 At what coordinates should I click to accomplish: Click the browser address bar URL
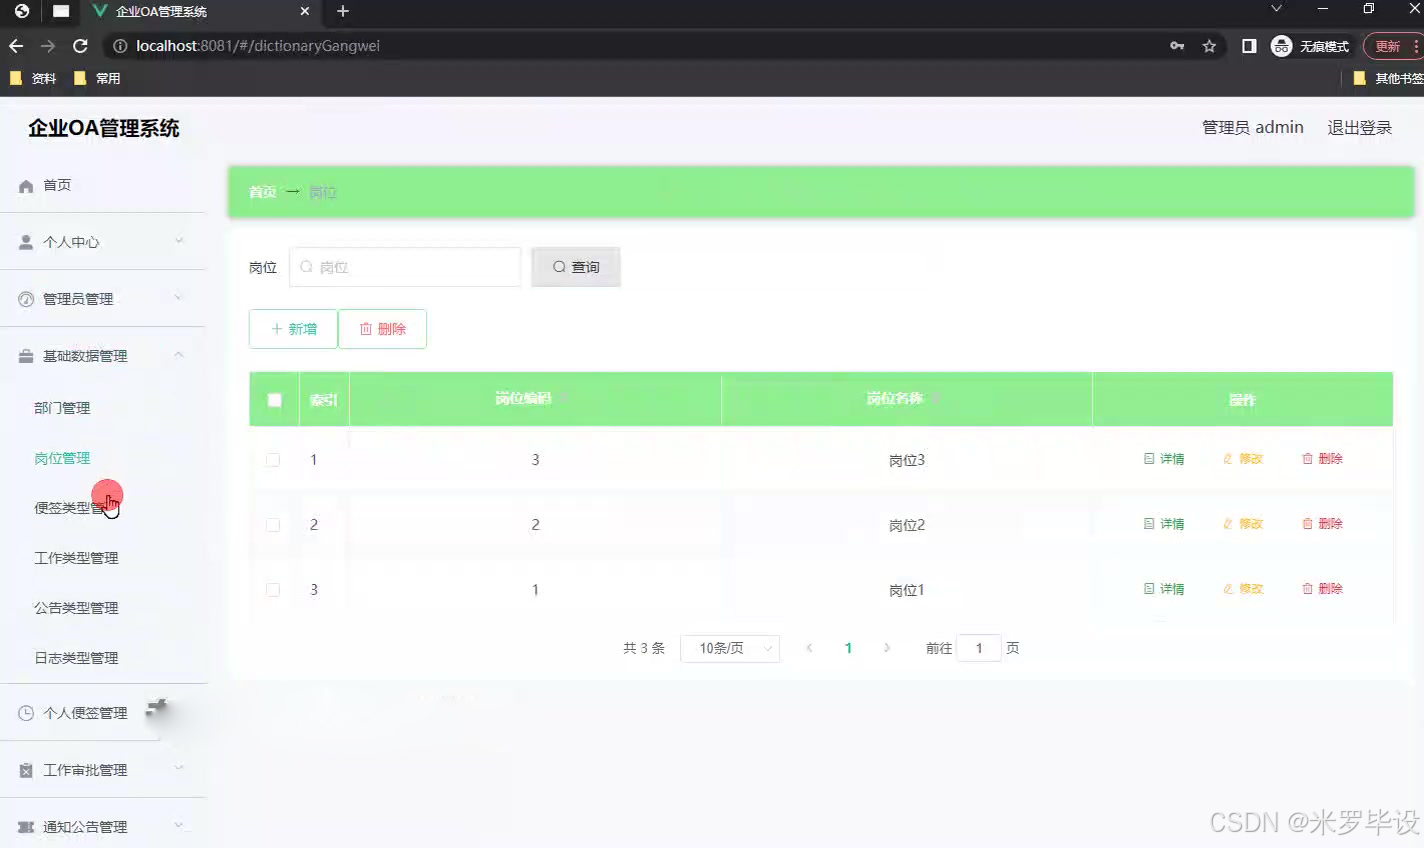(x=258, y=46)
